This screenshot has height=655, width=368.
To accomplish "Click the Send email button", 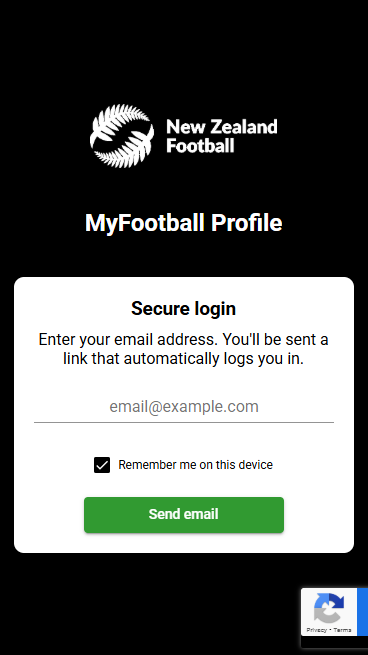I will [x=184, y=515].
